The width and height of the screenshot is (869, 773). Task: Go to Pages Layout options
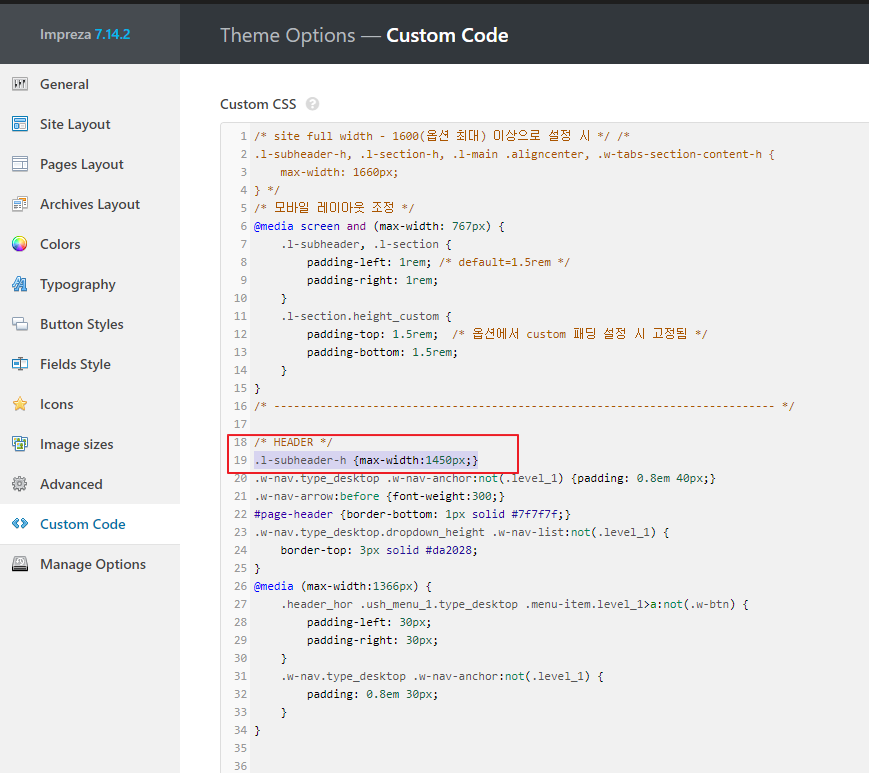click(x=90, y=164)
